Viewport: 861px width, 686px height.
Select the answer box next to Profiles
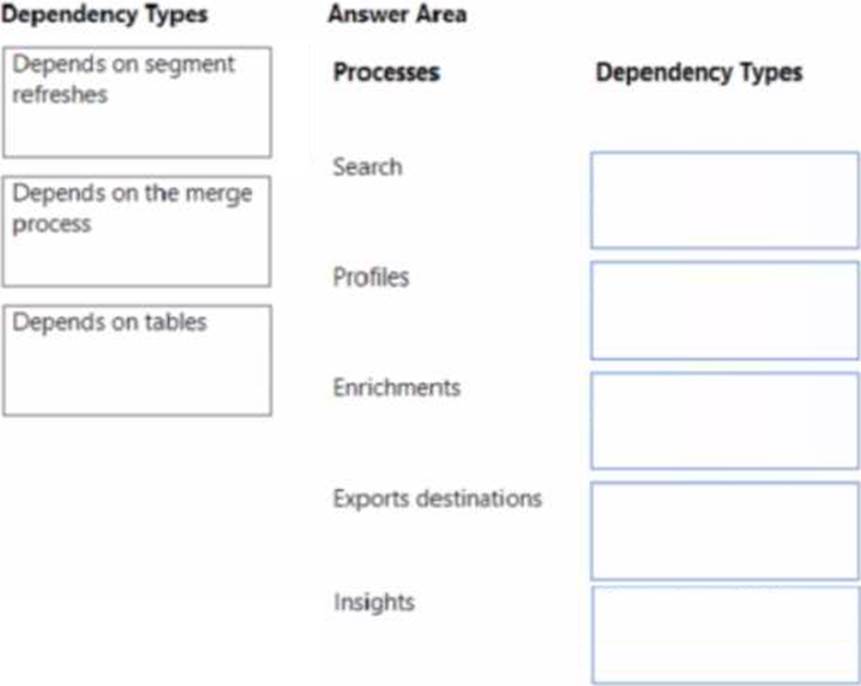(x=725, y=311)
